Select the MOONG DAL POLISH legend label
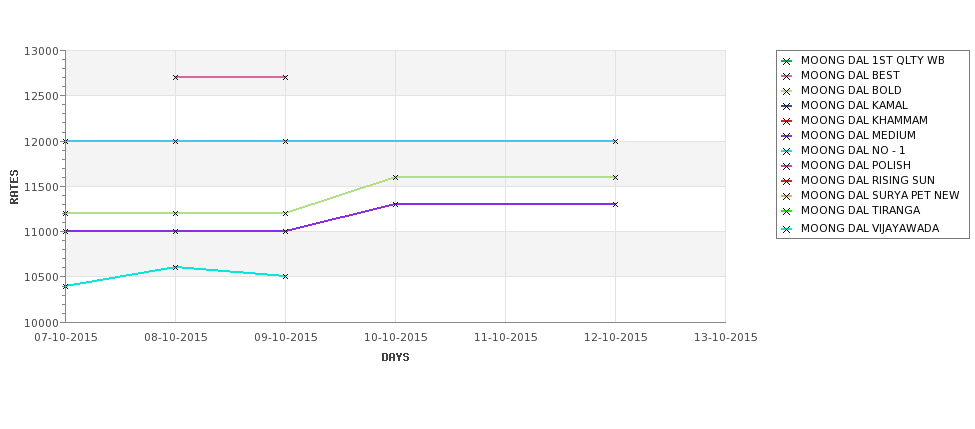Image resolution: width=975 pixels, height=429 pixels. (856, 165)
